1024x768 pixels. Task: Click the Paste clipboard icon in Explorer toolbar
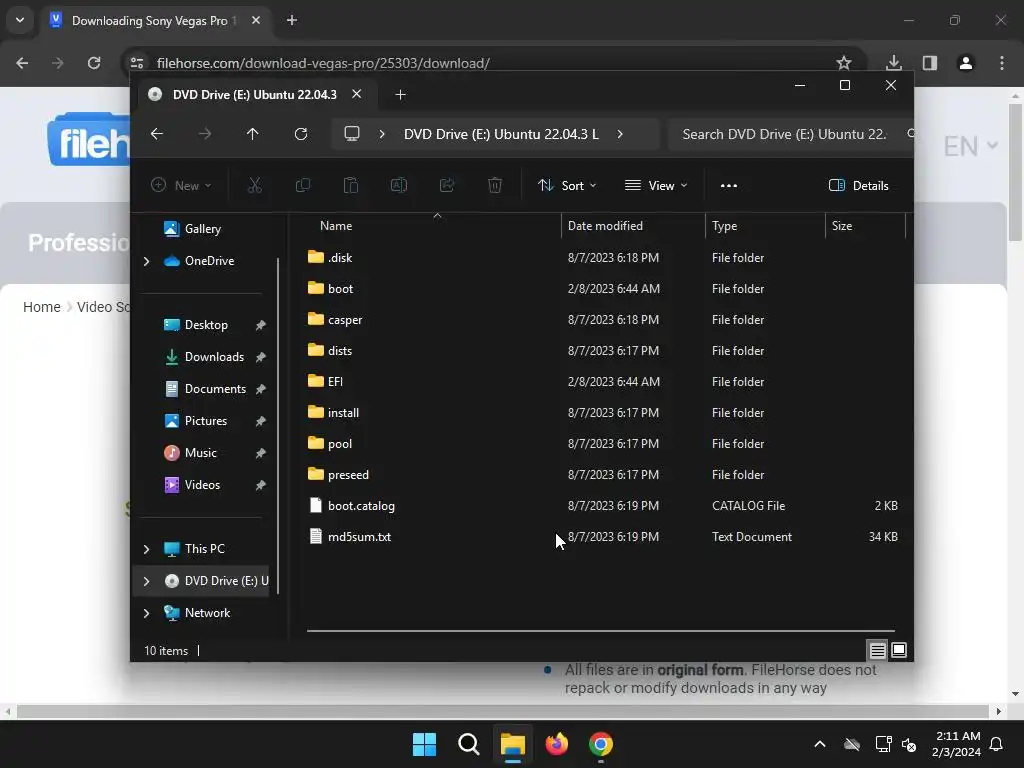click(351, 185)
